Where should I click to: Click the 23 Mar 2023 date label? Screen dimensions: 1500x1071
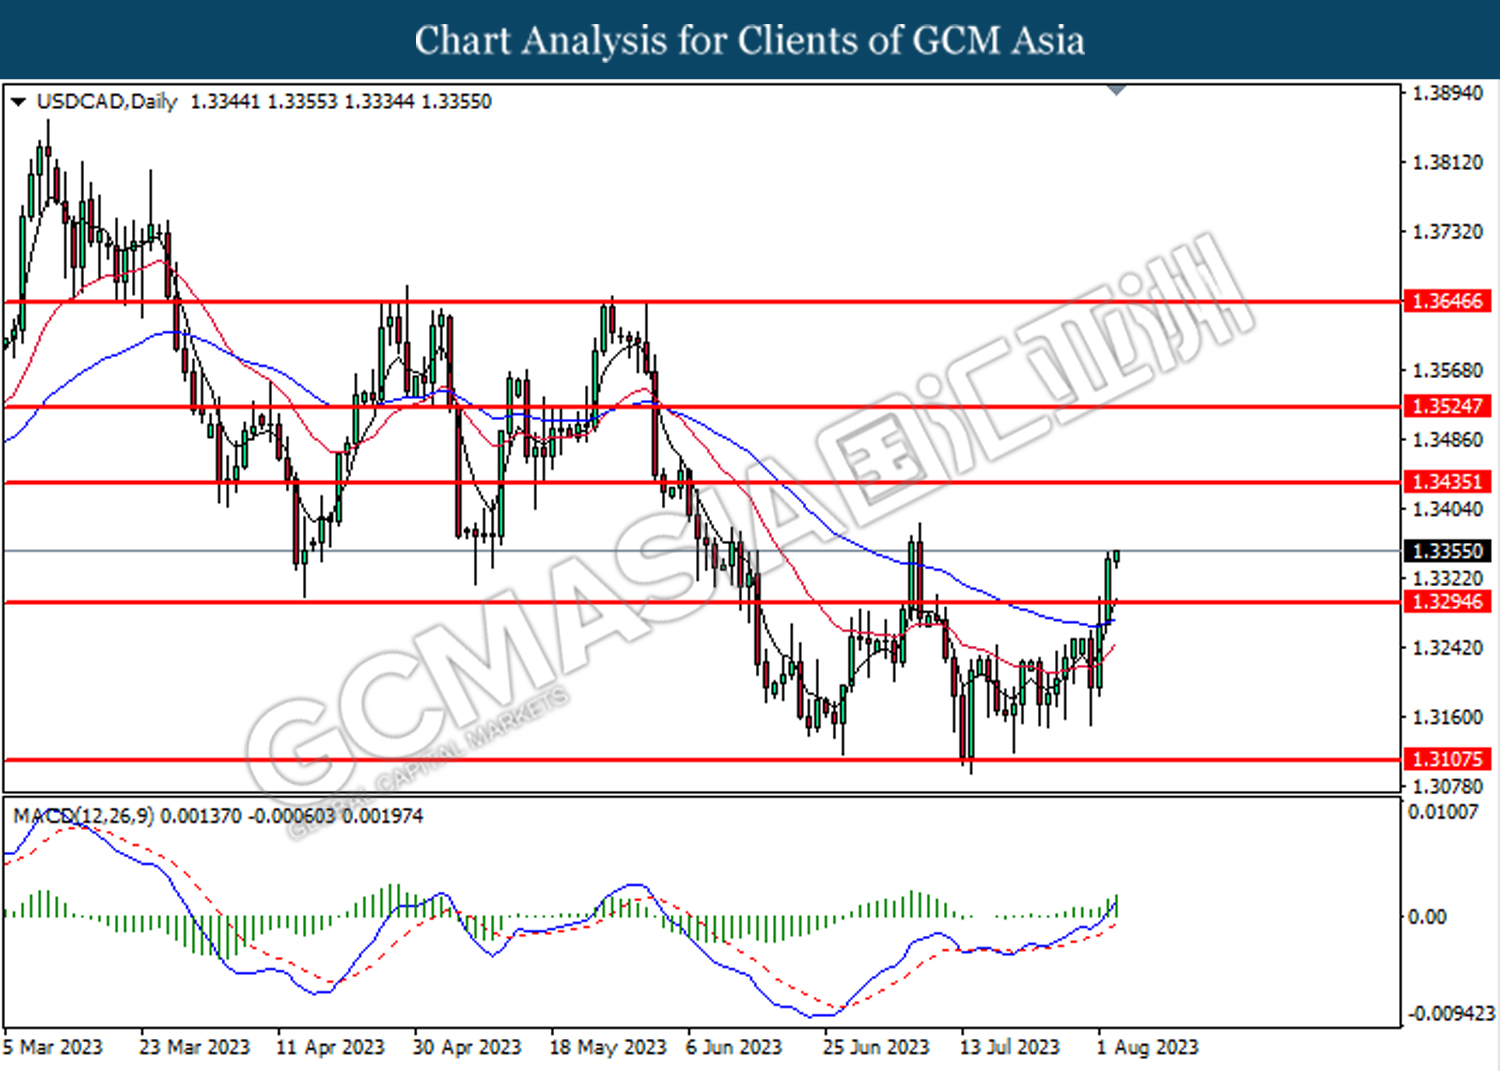[194, 1047]
